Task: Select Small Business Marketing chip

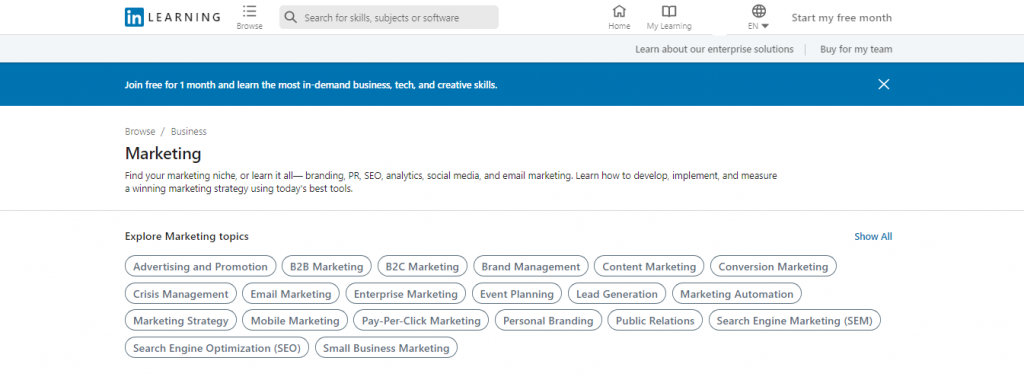Action: coord(386,348)
